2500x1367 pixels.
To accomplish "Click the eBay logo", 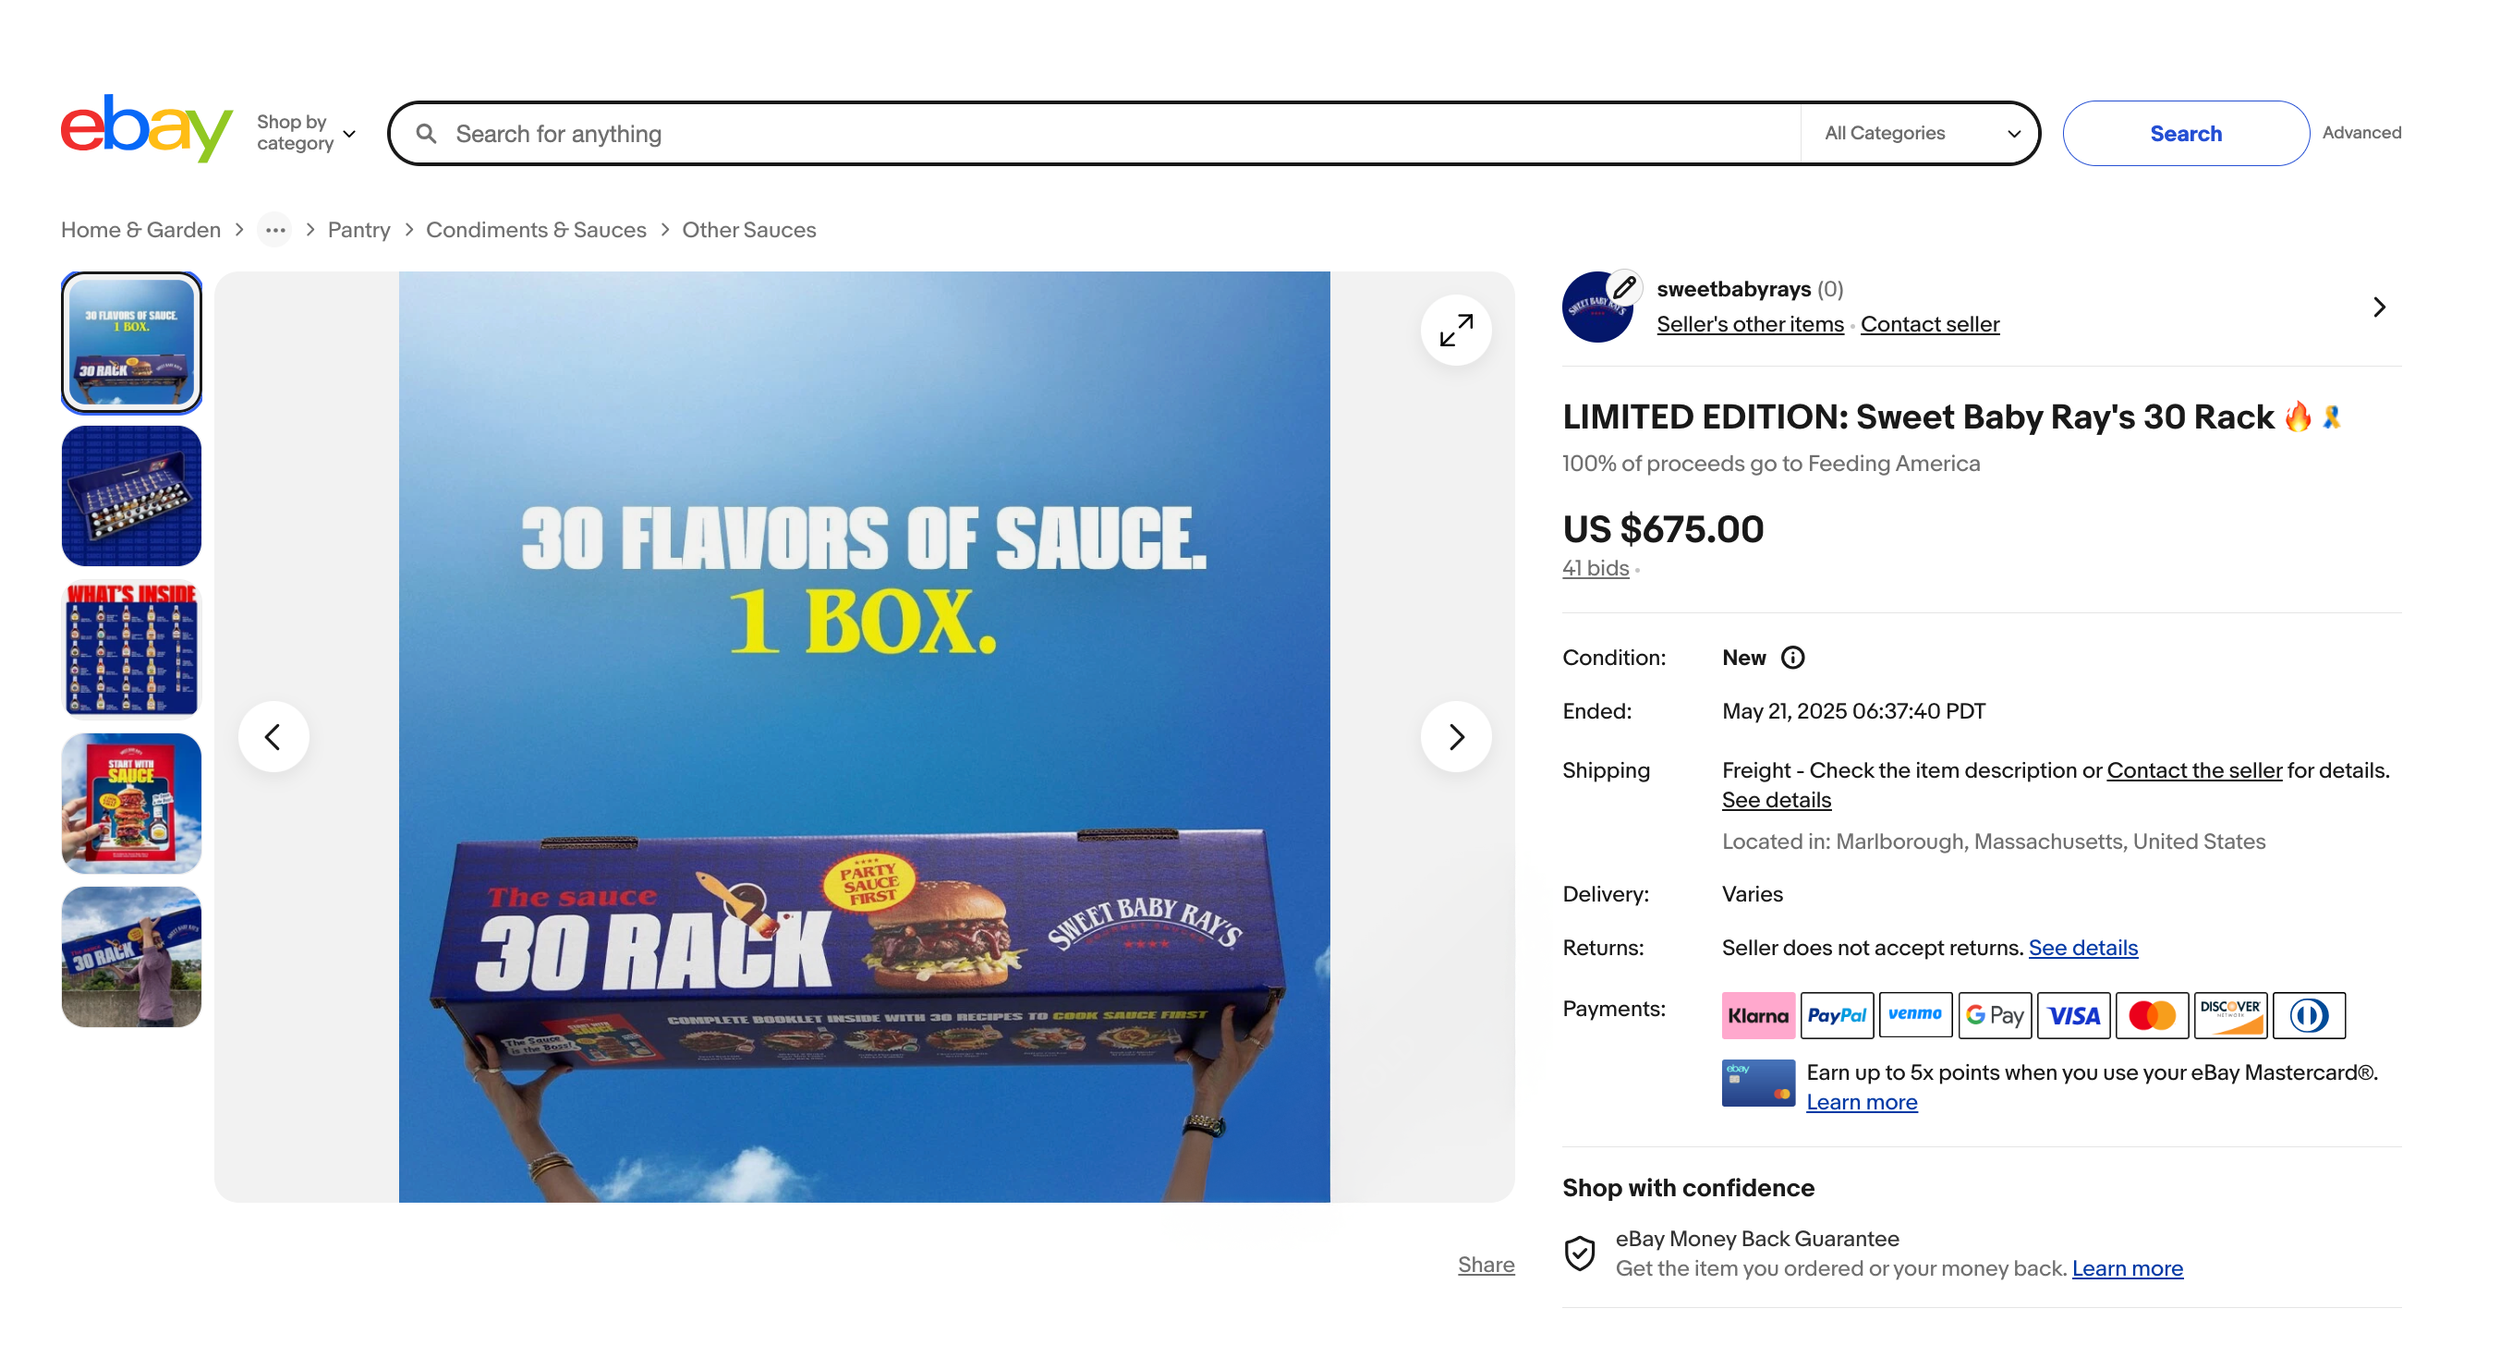I will (x=146, y=129).
